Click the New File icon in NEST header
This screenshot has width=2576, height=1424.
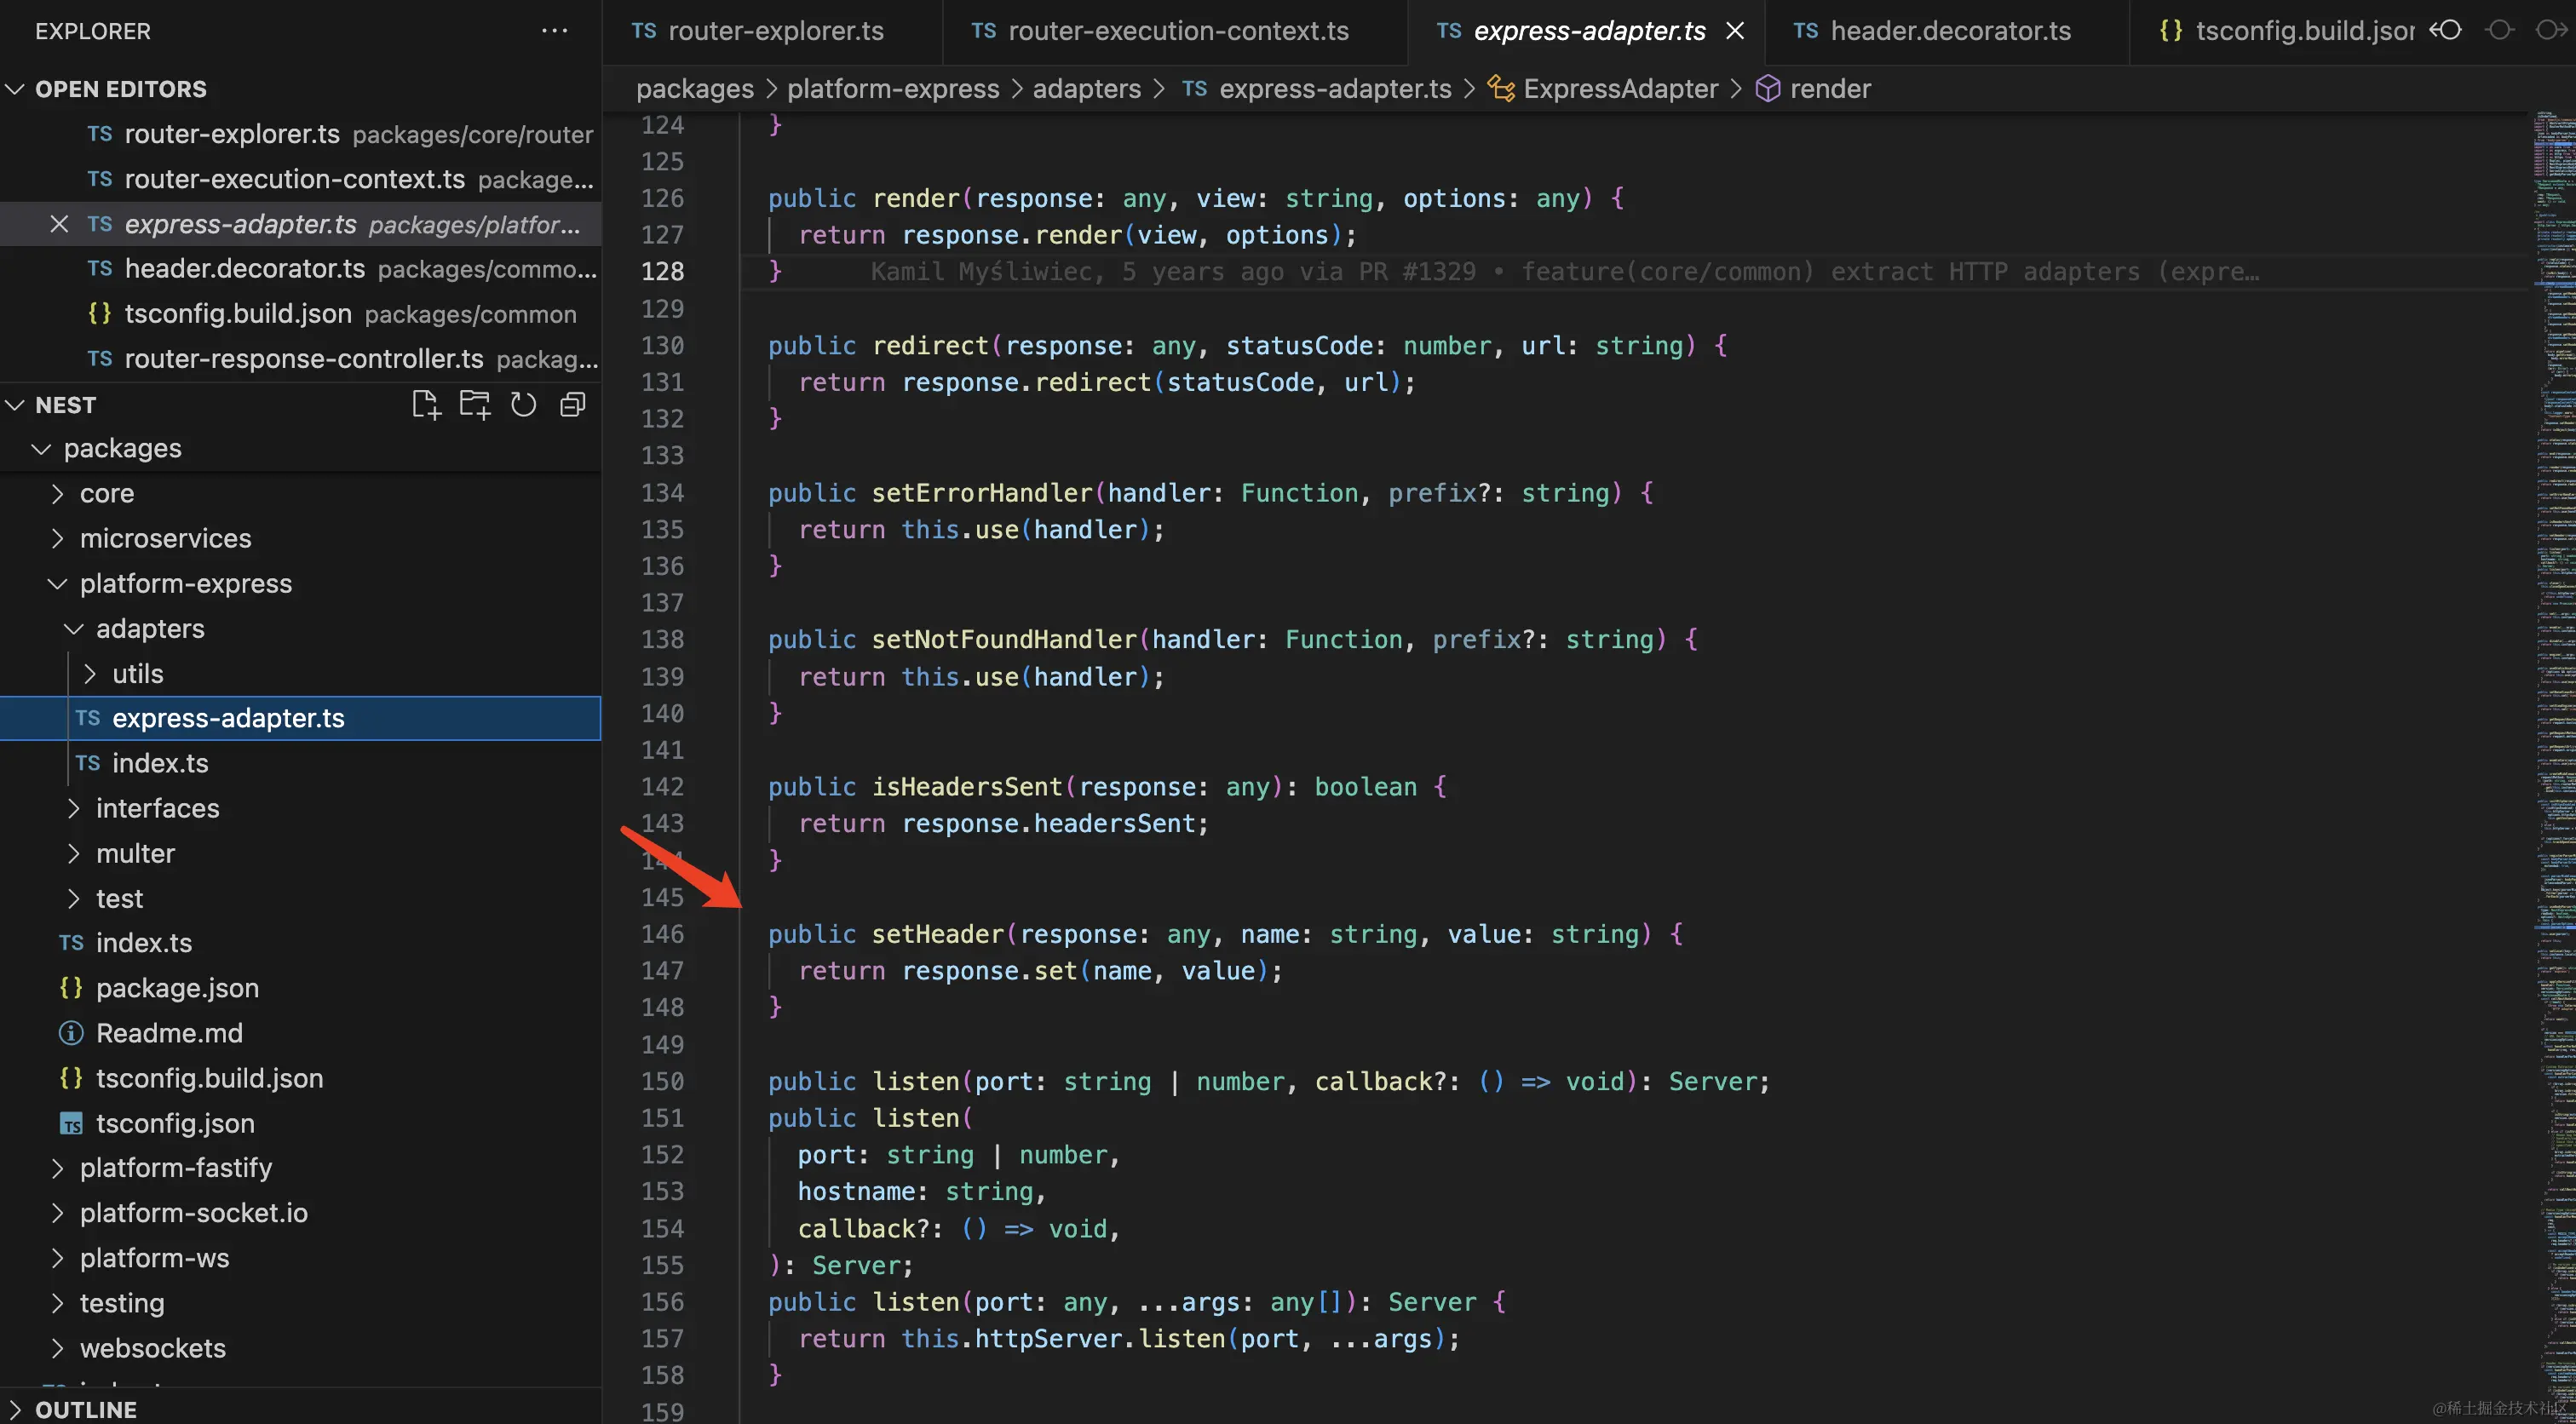(x=426, y=405)
